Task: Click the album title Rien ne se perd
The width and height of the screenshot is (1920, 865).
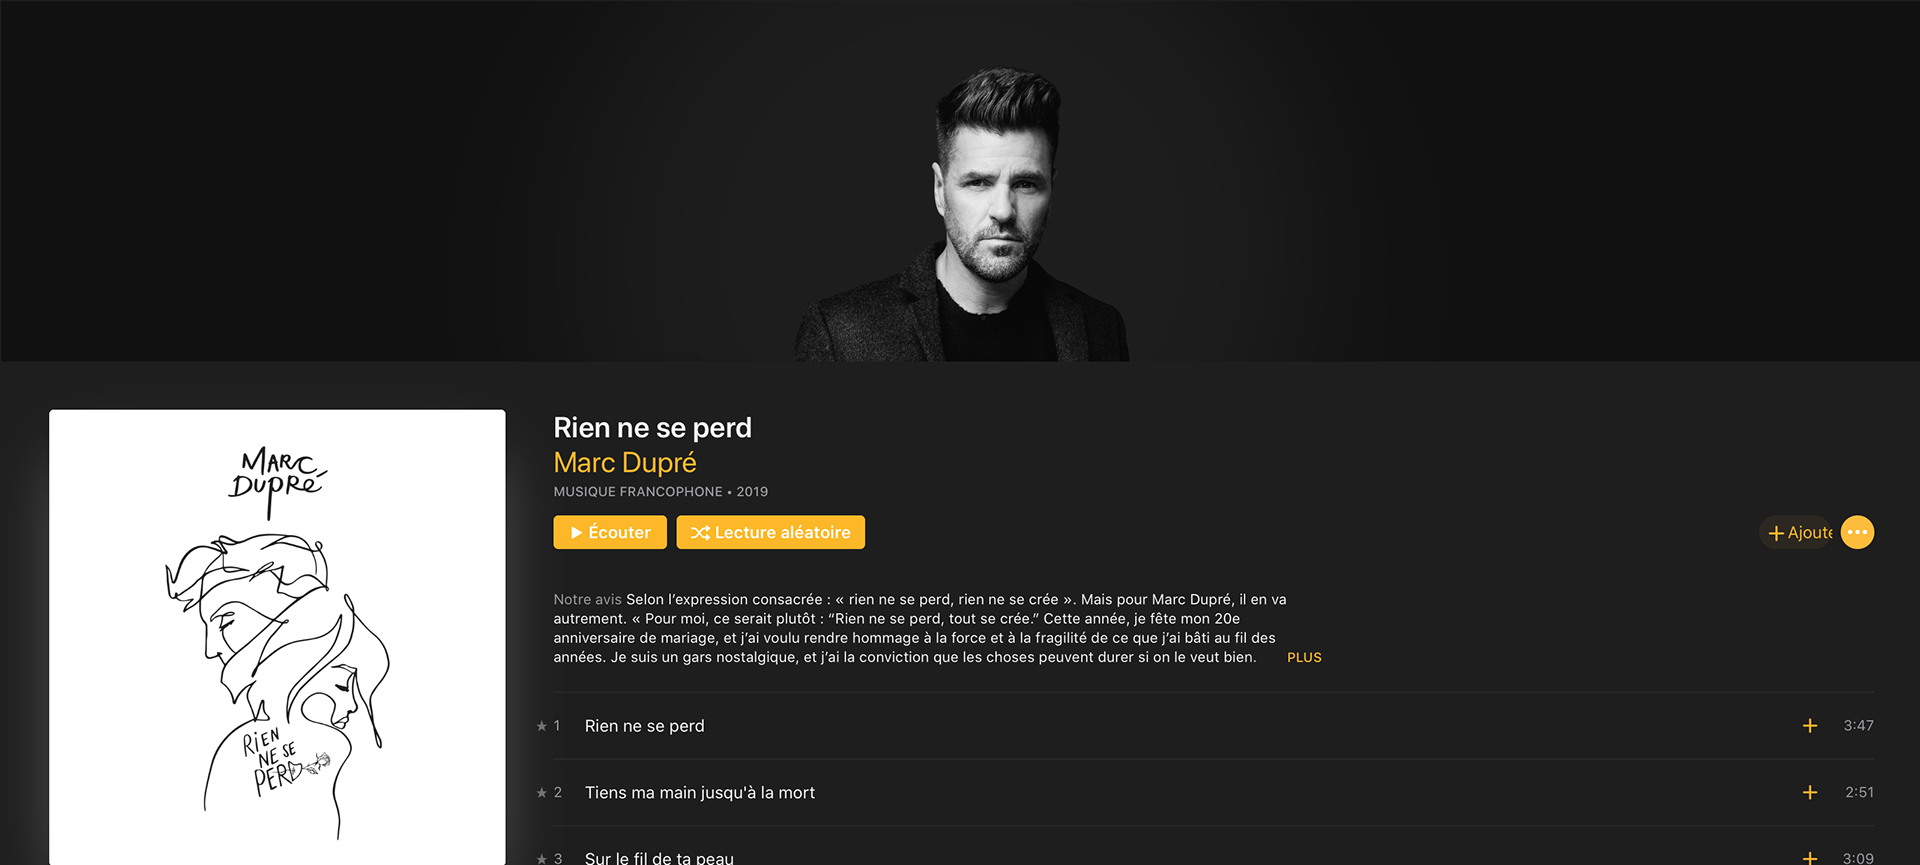Action: pyautogui.click(x=652, y=428)
